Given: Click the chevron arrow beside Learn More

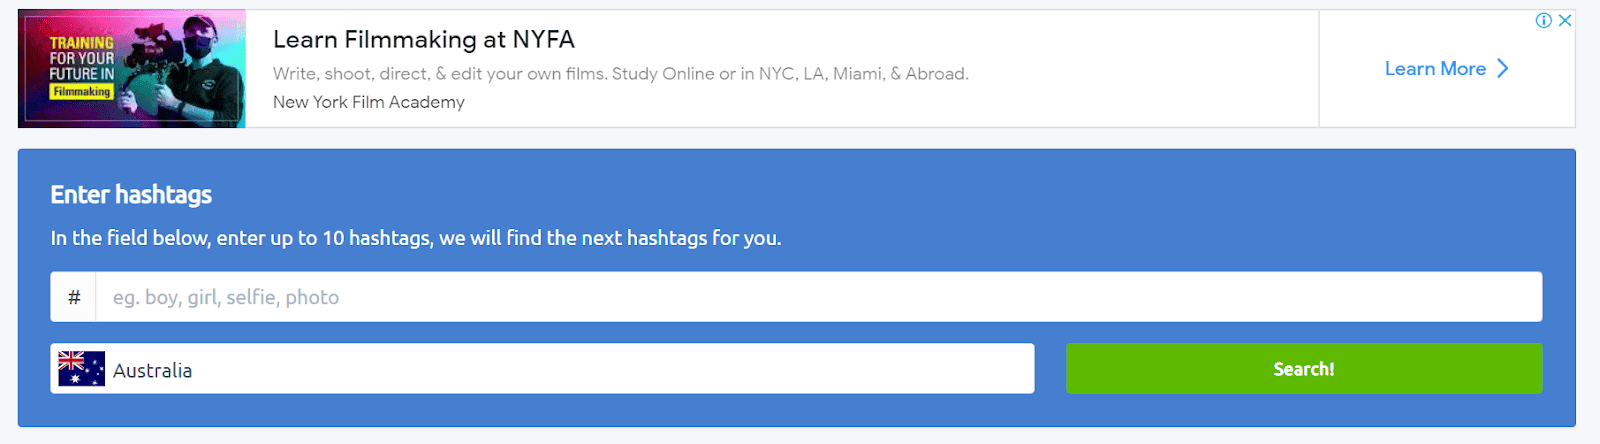Looking at the screenshot, I should pos(1502,69).
